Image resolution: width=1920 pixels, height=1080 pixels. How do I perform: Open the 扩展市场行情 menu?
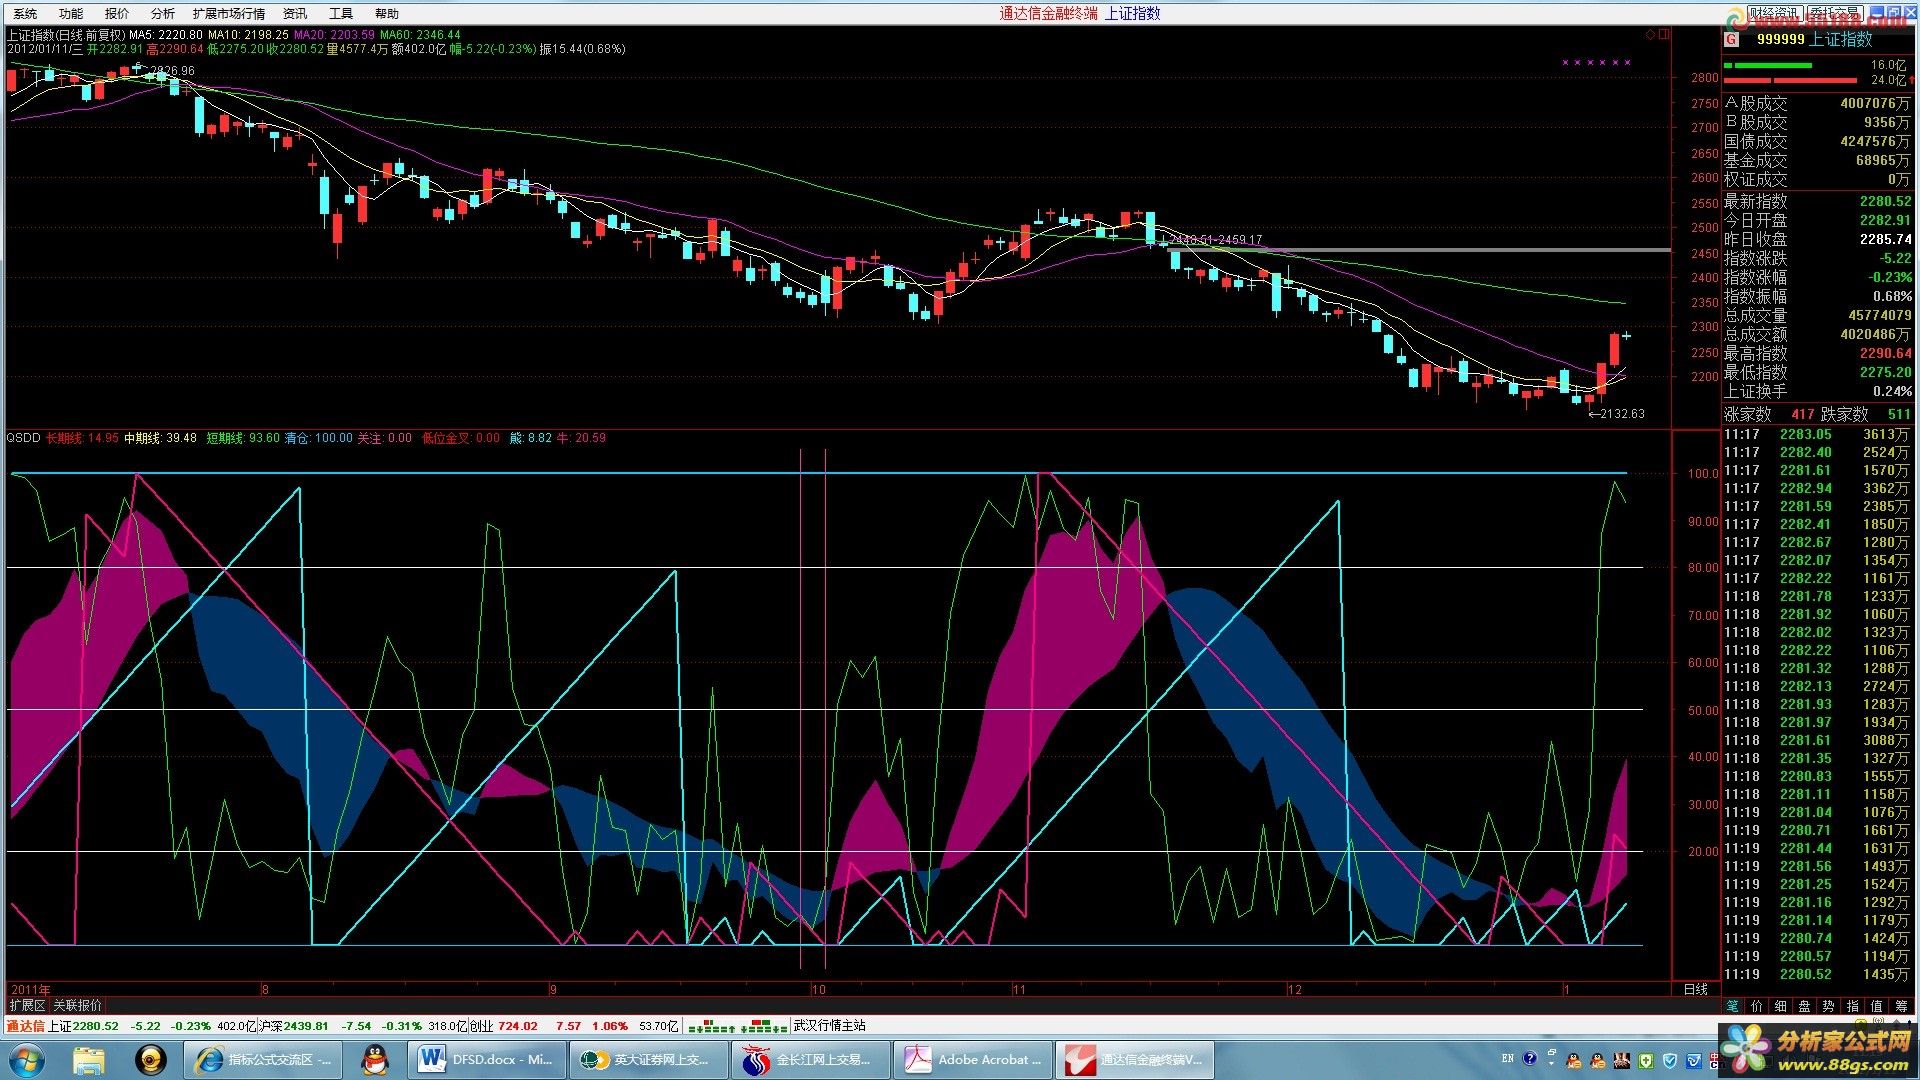tap(229, 13)
